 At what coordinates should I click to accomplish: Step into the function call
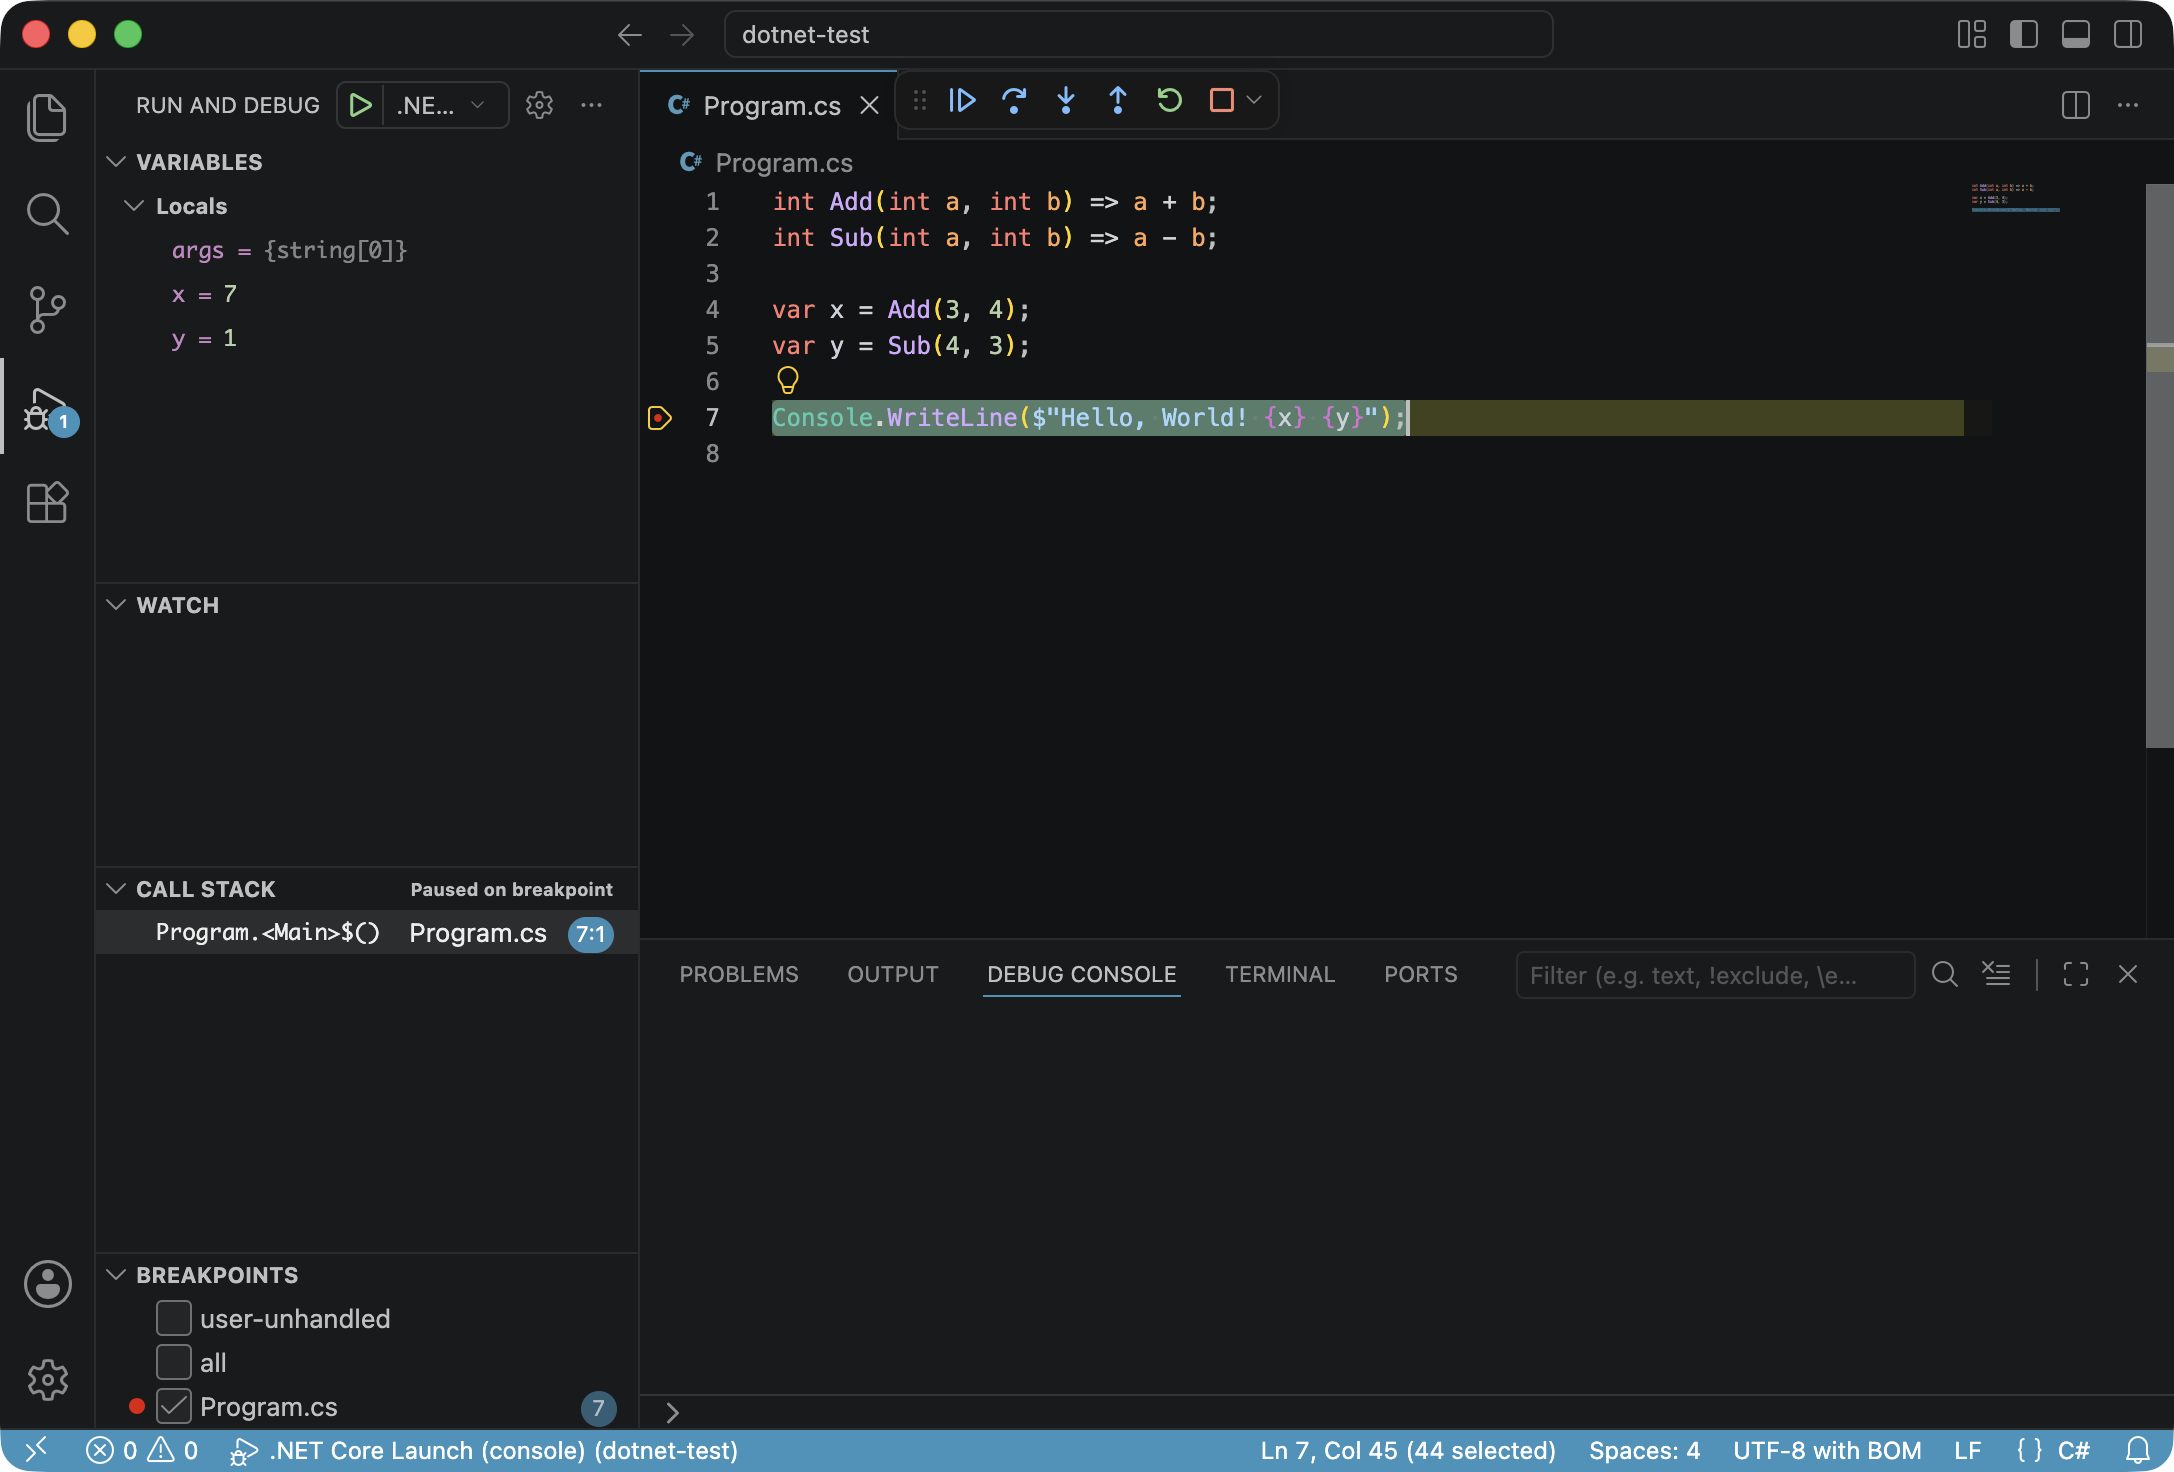pos(1066,100)
